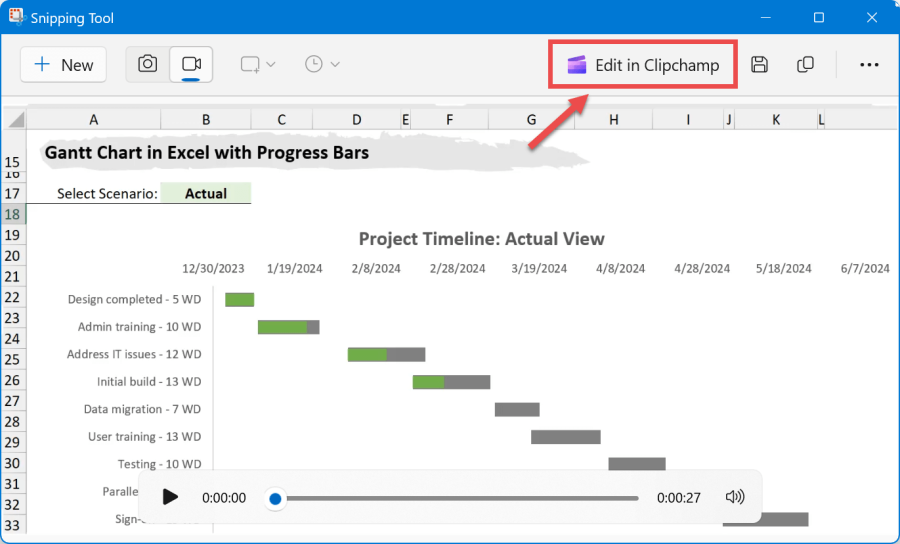Open the snipping shape mode dropdown

click(x=258, y=64)
